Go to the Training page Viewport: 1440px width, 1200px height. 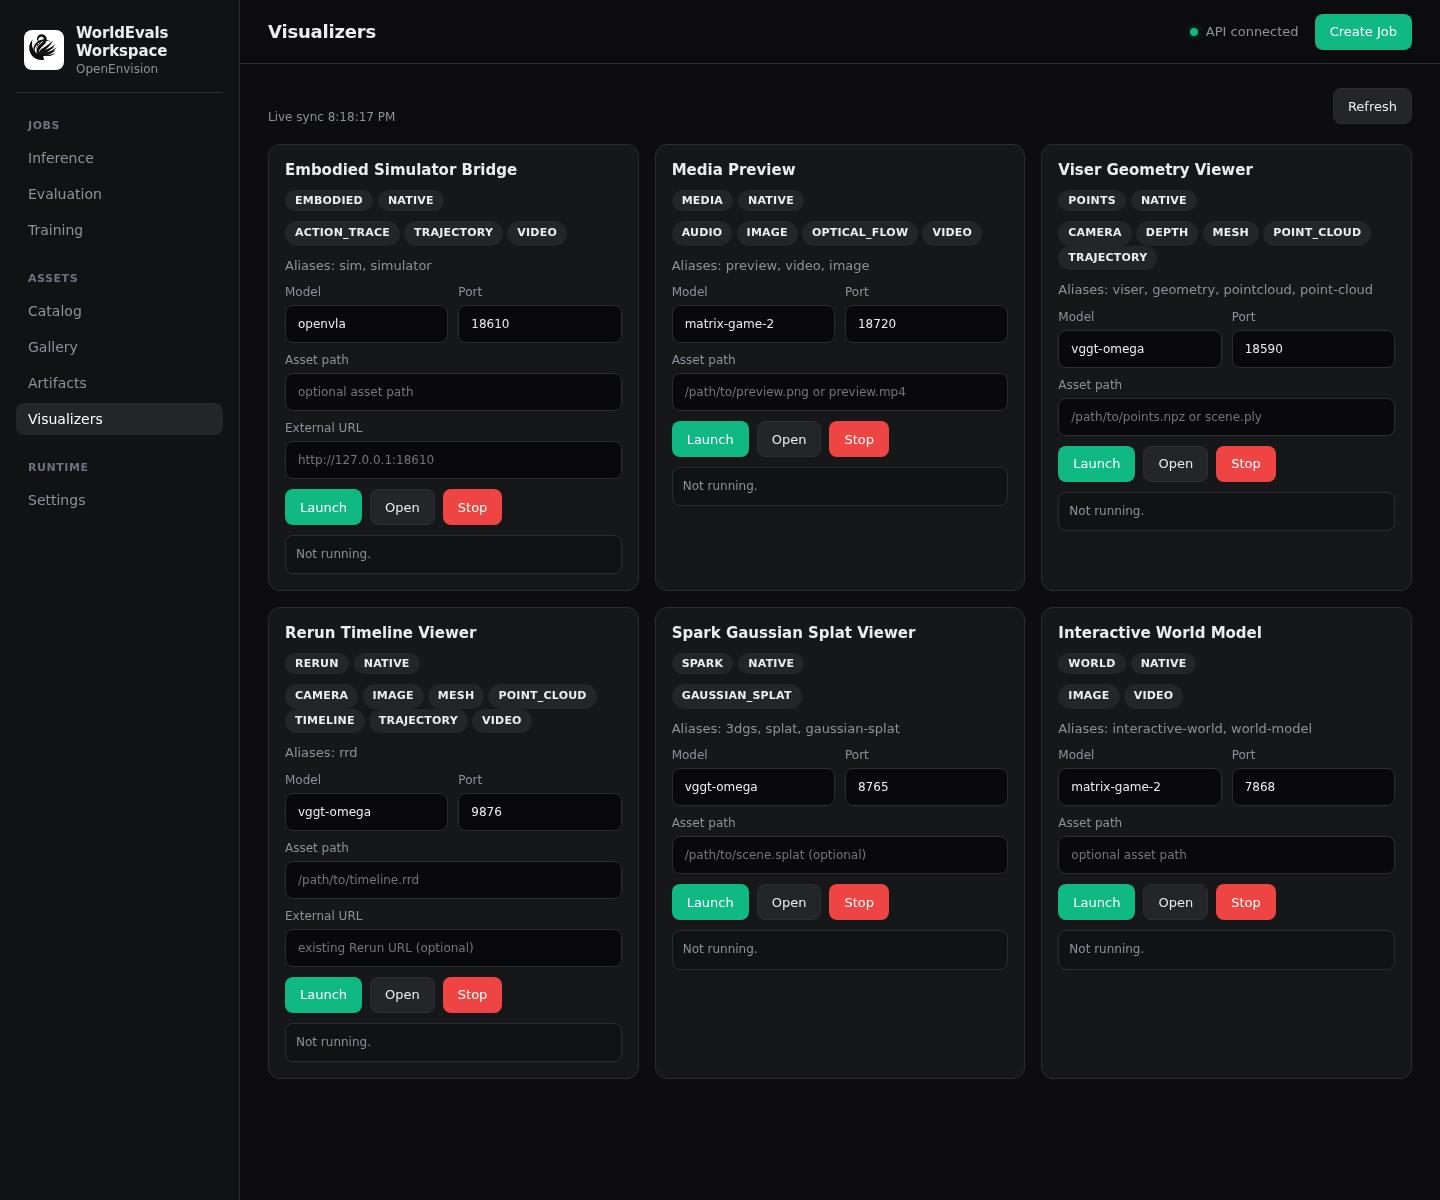(119, 230)
